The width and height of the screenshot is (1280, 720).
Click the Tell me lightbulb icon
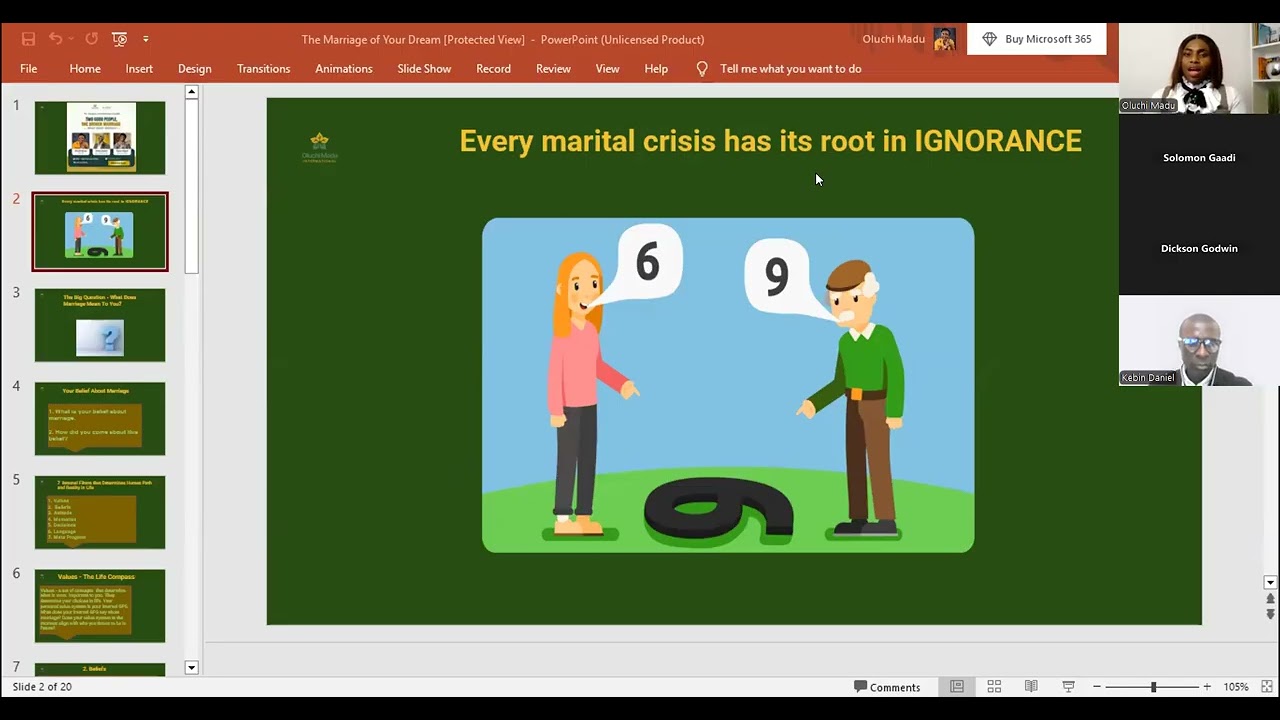click(702, 69)
